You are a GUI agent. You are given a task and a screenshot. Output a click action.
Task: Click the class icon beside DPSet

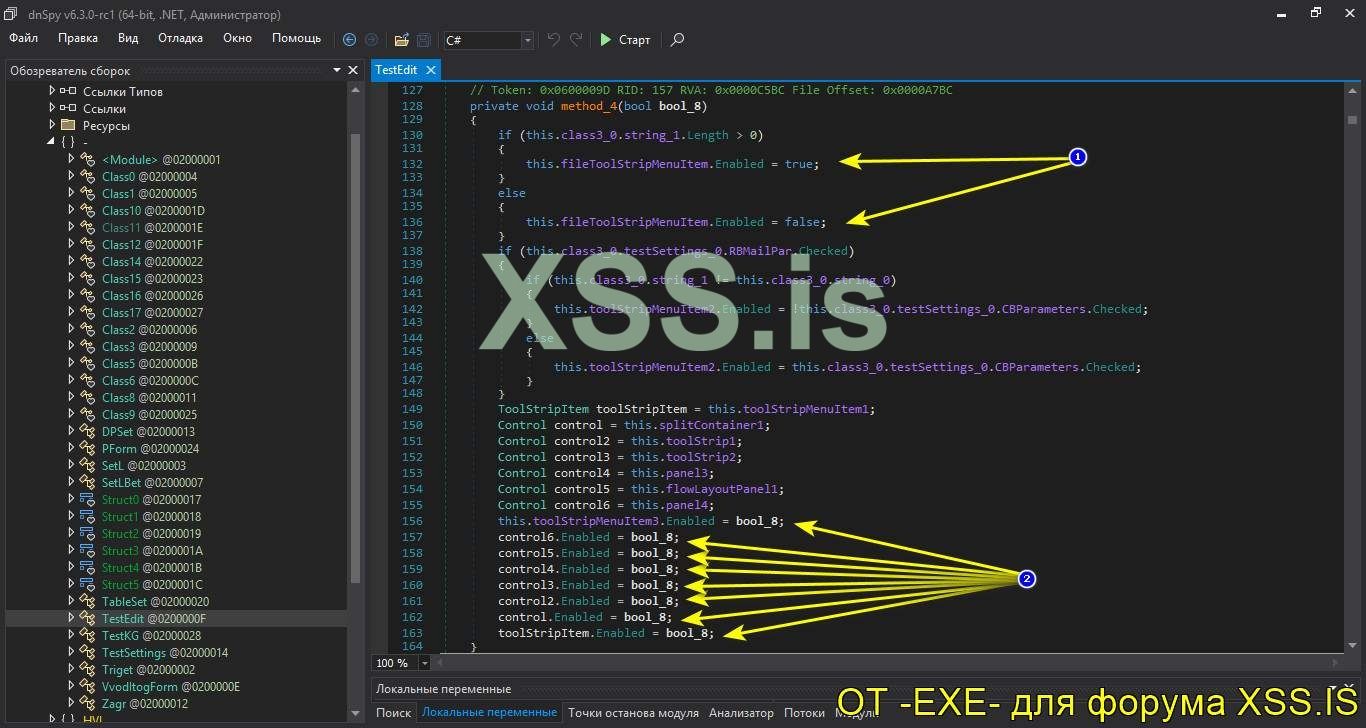87,432
